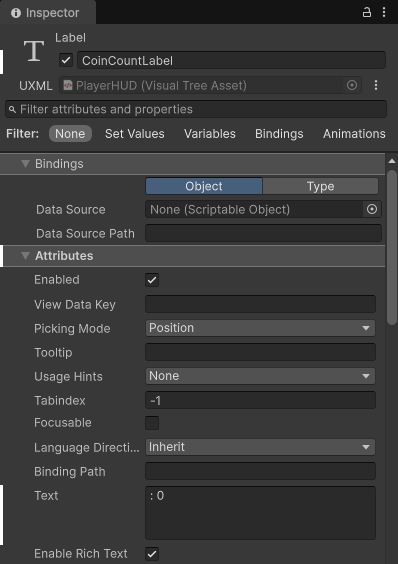Select the Set Values filter
Screen dimensions: 398x564
[x=135, y=134]
